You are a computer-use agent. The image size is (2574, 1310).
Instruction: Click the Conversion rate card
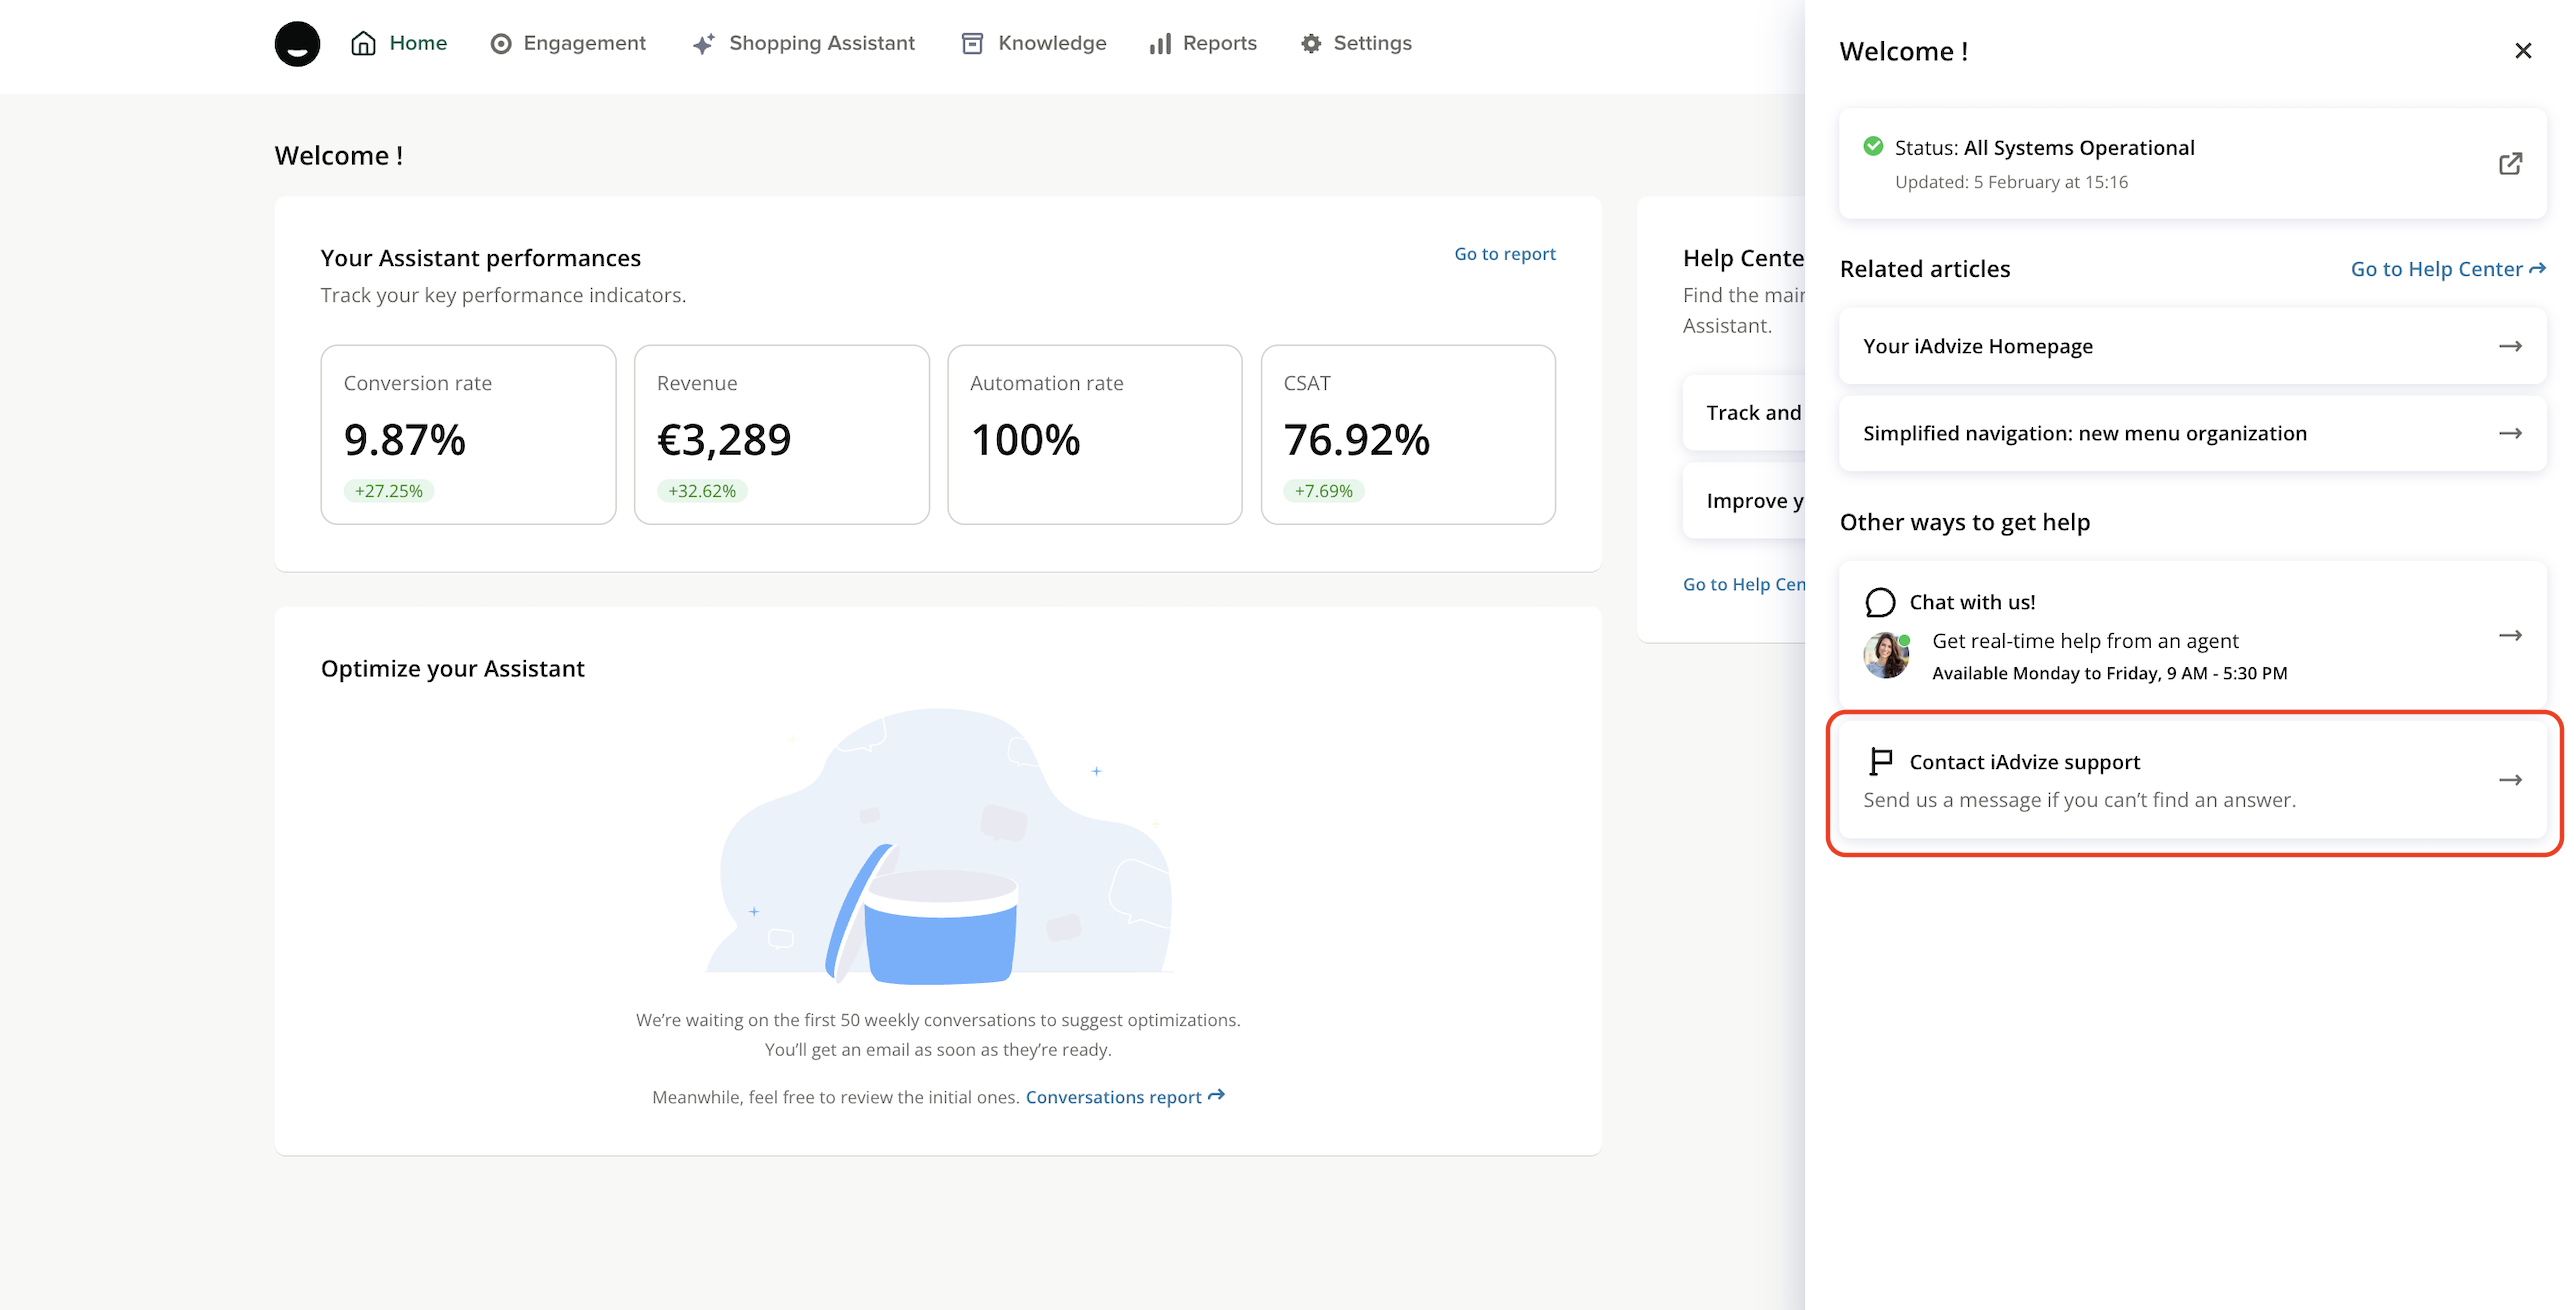point(468,435)
